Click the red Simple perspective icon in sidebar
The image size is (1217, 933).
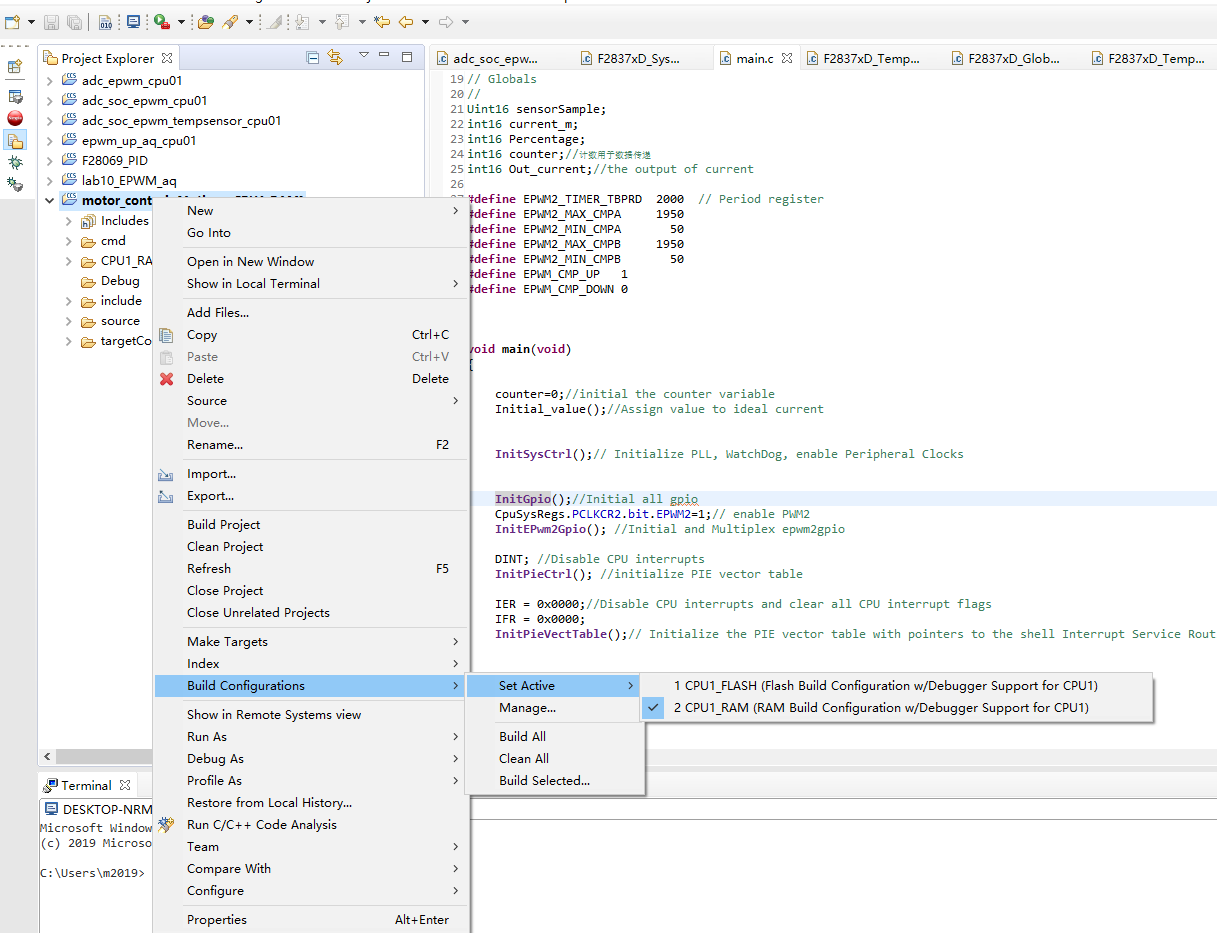(x=15, y=117)
